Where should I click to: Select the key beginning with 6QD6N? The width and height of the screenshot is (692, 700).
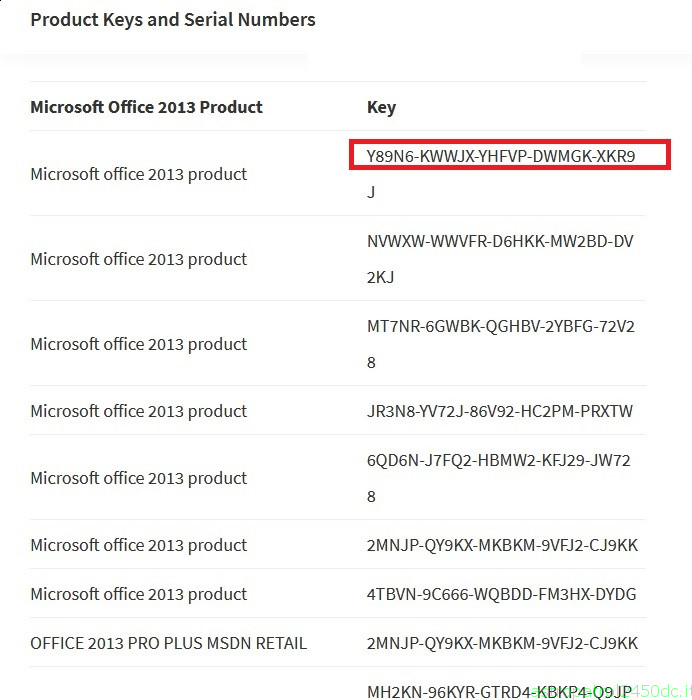498,461
